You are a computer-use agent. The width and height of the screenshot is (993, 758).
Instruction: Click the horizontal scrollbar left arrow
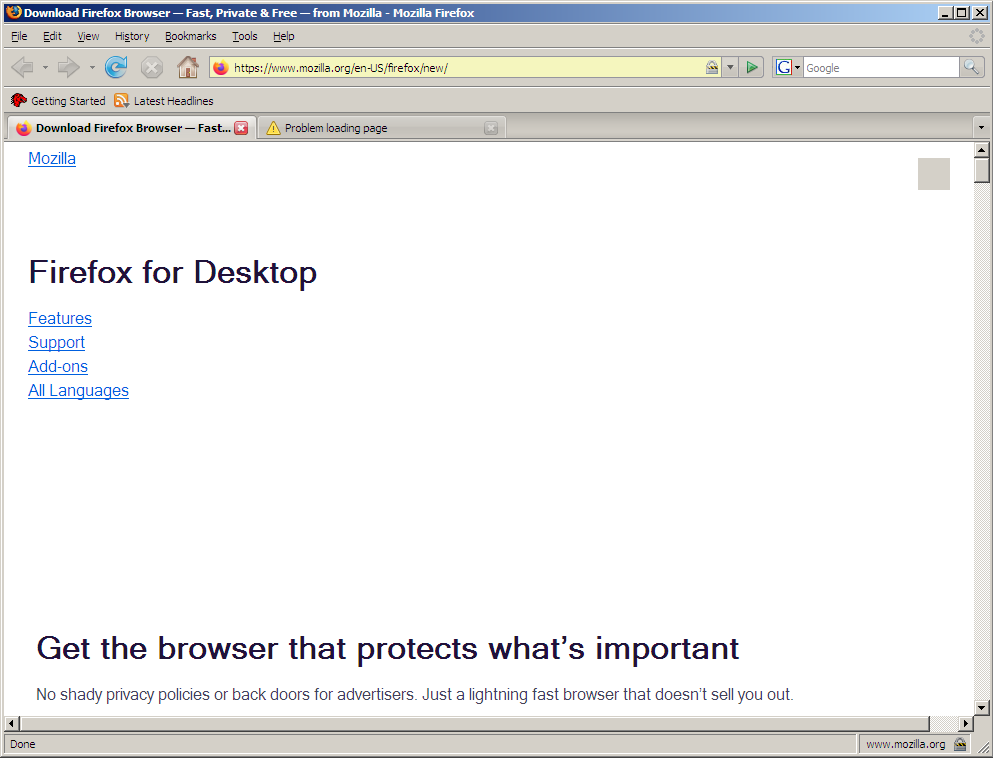coord(11,723)
